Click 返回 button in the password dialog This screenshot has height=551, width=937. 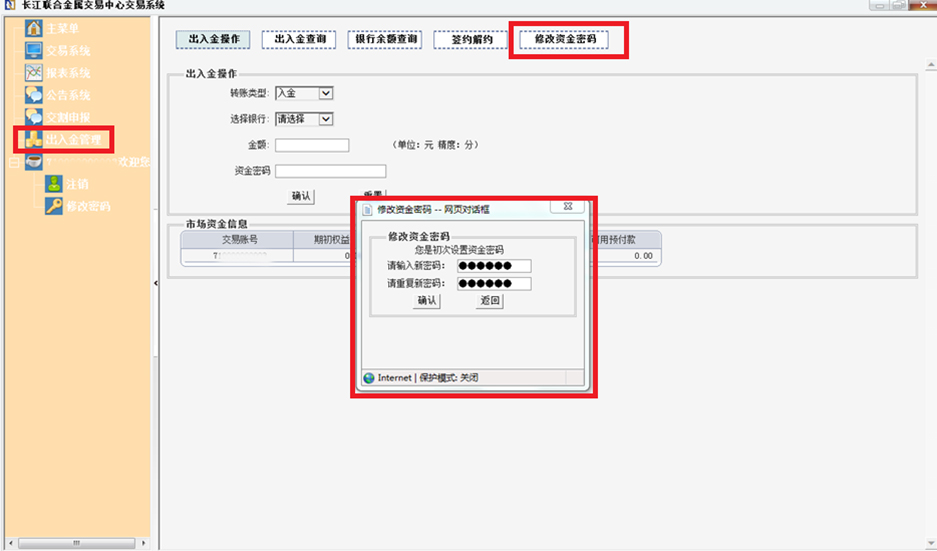tap(489, 301)
